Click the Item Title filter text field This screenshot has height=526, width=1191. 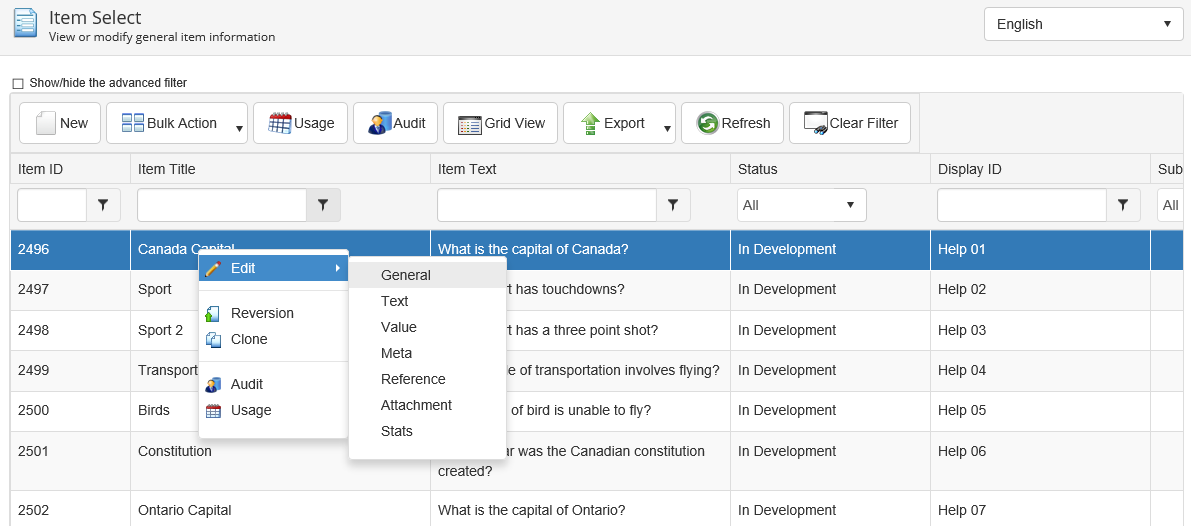point(221,205)
